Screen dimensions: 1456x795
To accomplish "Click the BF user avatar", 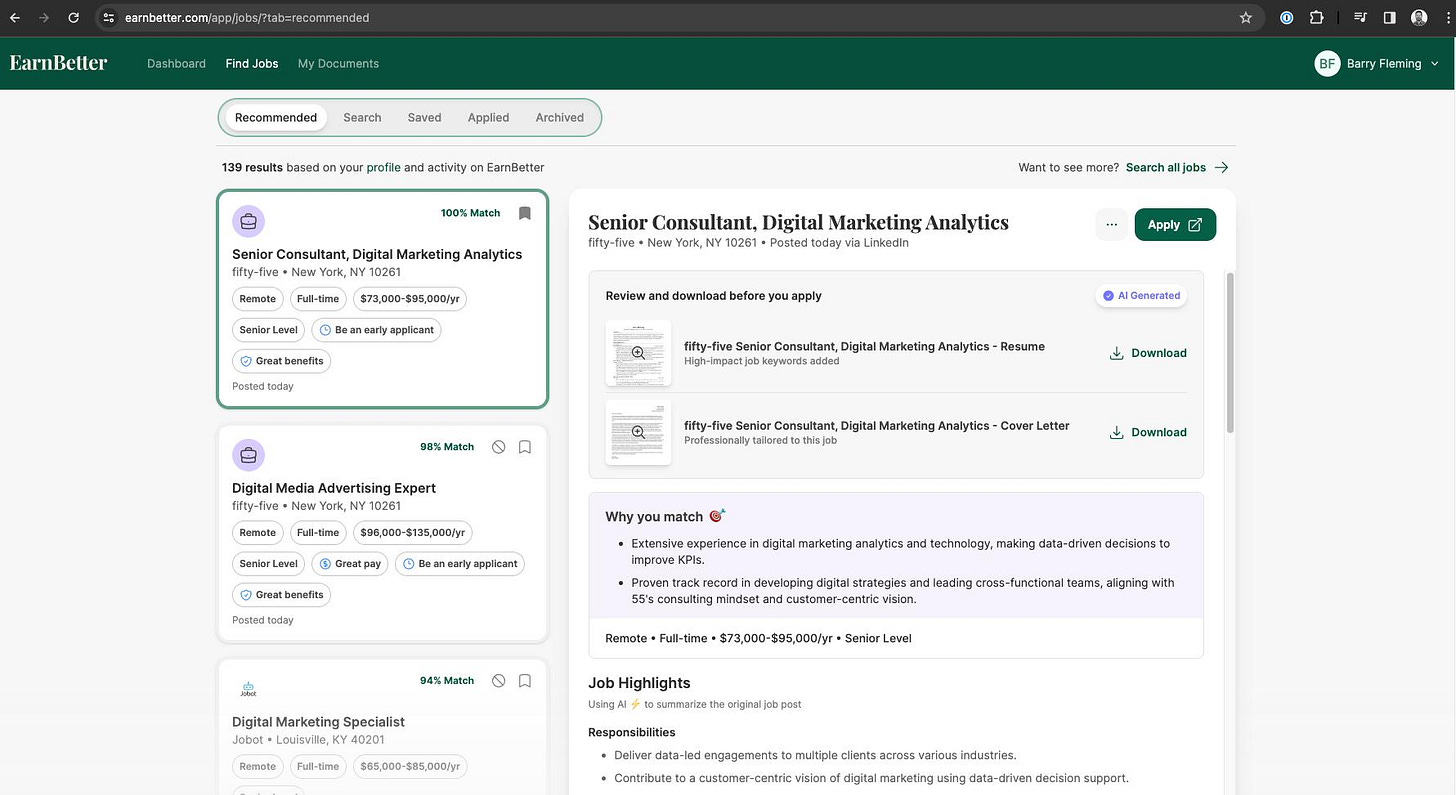I will tap(1327, 63).
